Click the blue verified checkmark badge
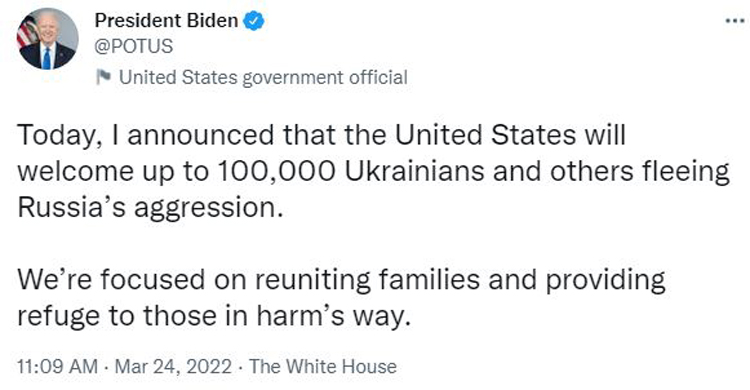Image resolution: width=750 pixels, height=390 pixels. click(254, 21)
